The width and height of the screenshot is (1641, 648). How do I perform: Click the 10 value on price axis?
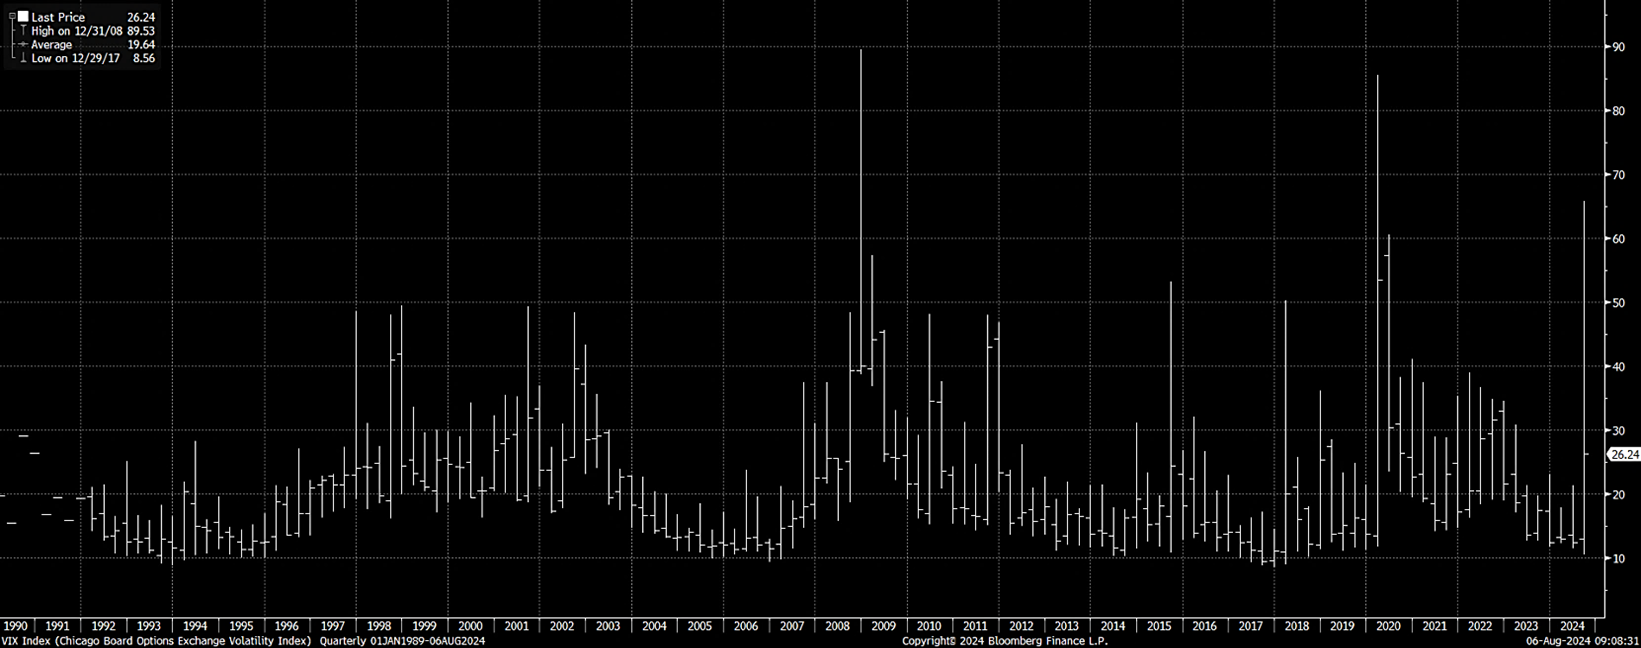pos(1617,558)
